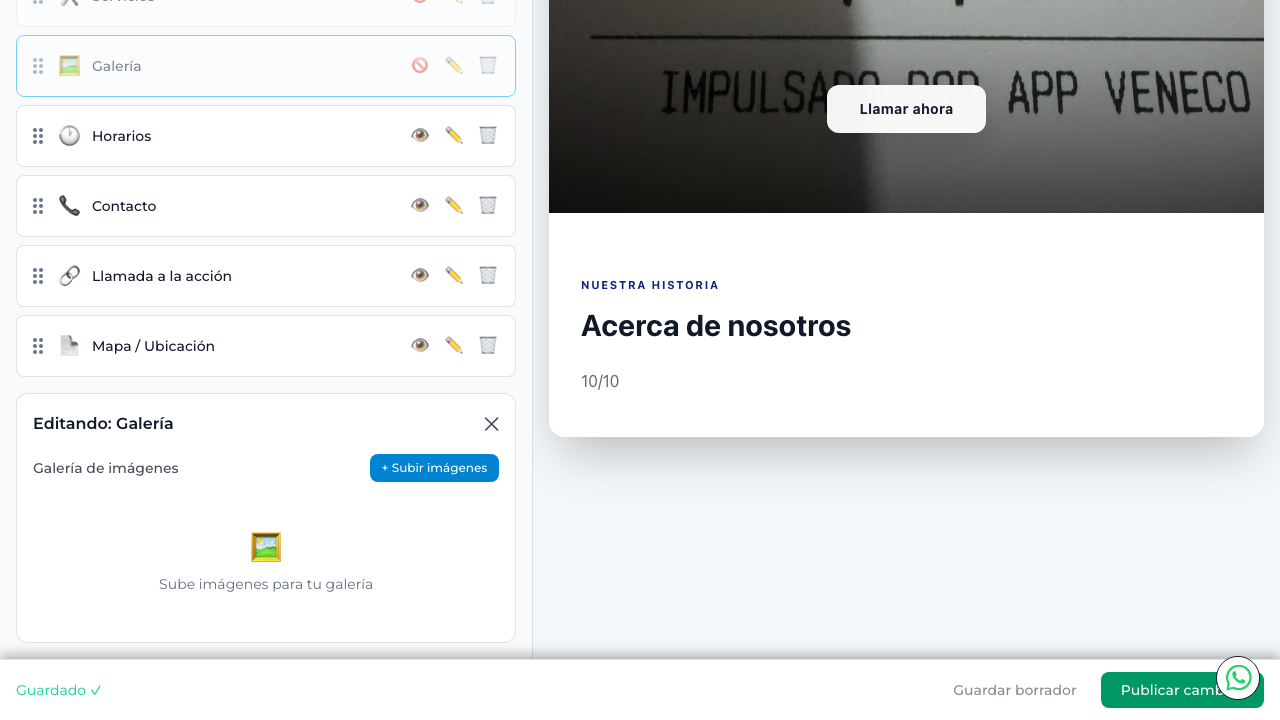Hide the Horarios section via eye icon
The height and width of the screenshot is (720, 1280).
420,135
